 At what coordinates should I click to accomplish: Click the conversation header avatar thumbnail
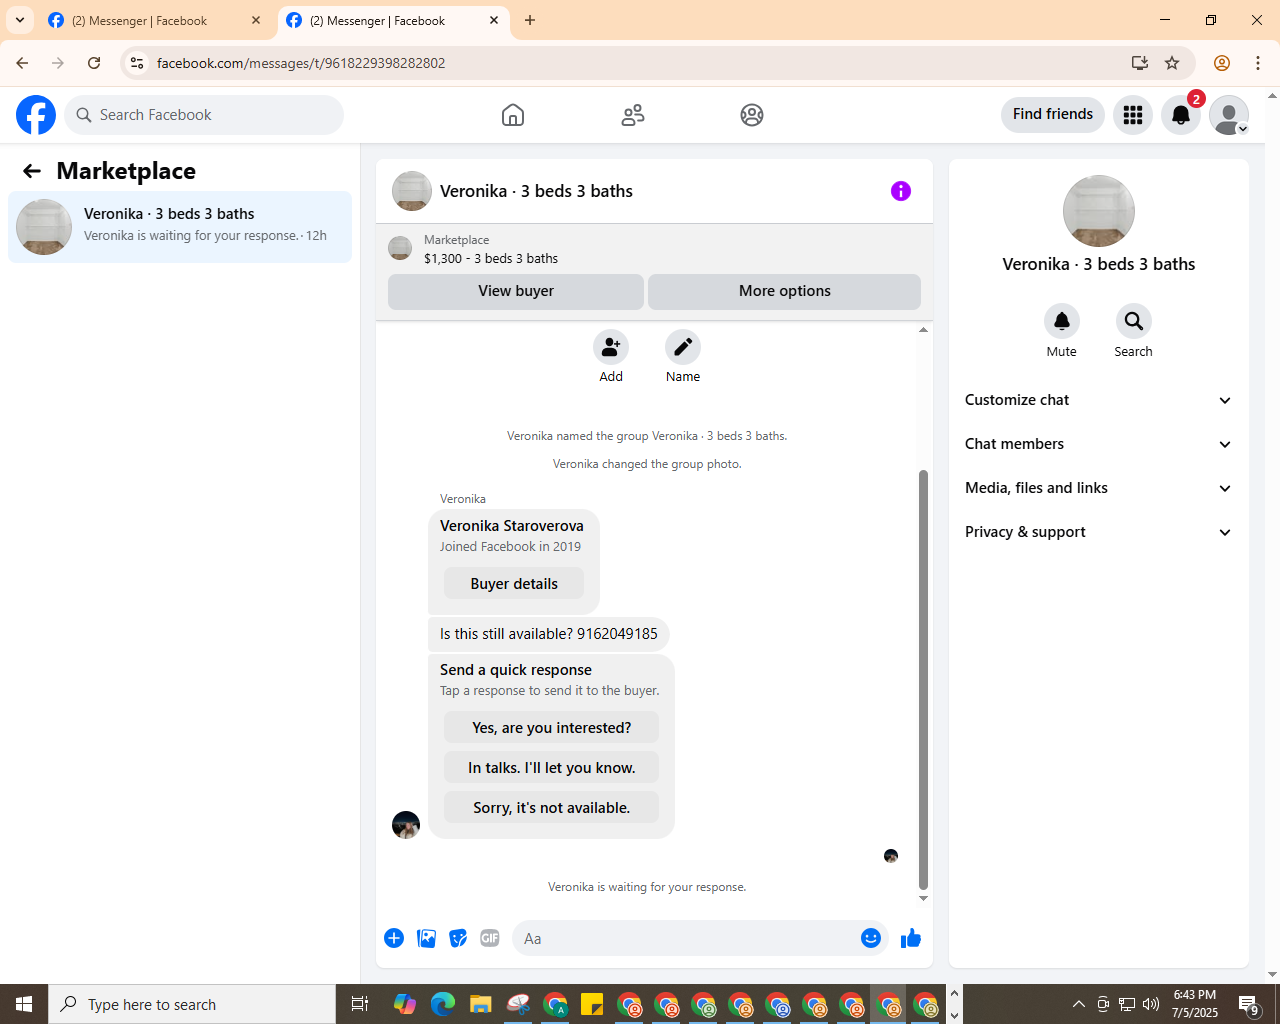(x=412, y=191)
